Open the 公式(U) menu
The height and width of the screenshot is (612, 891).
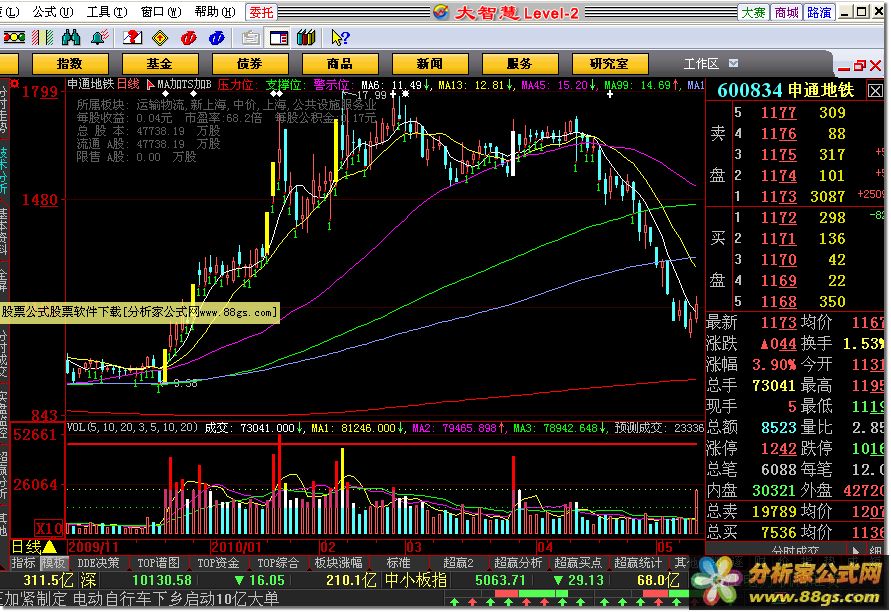53,11
